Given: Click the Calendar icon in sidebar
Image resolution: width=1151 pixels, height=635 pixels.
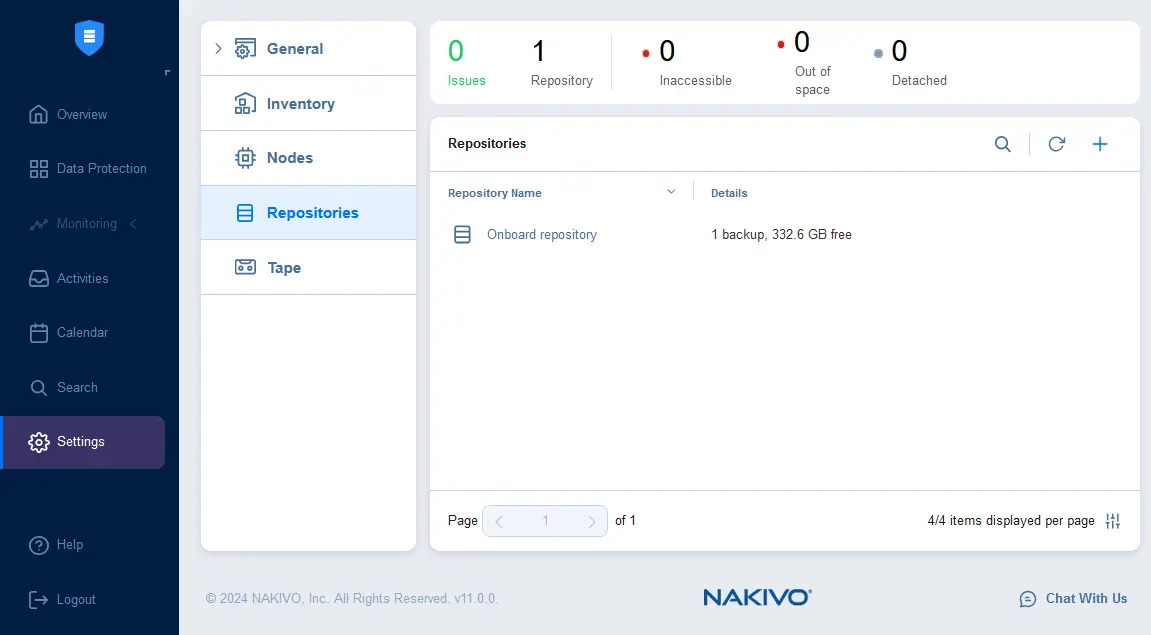Looking at the screenshot, I should coord(38,333).
